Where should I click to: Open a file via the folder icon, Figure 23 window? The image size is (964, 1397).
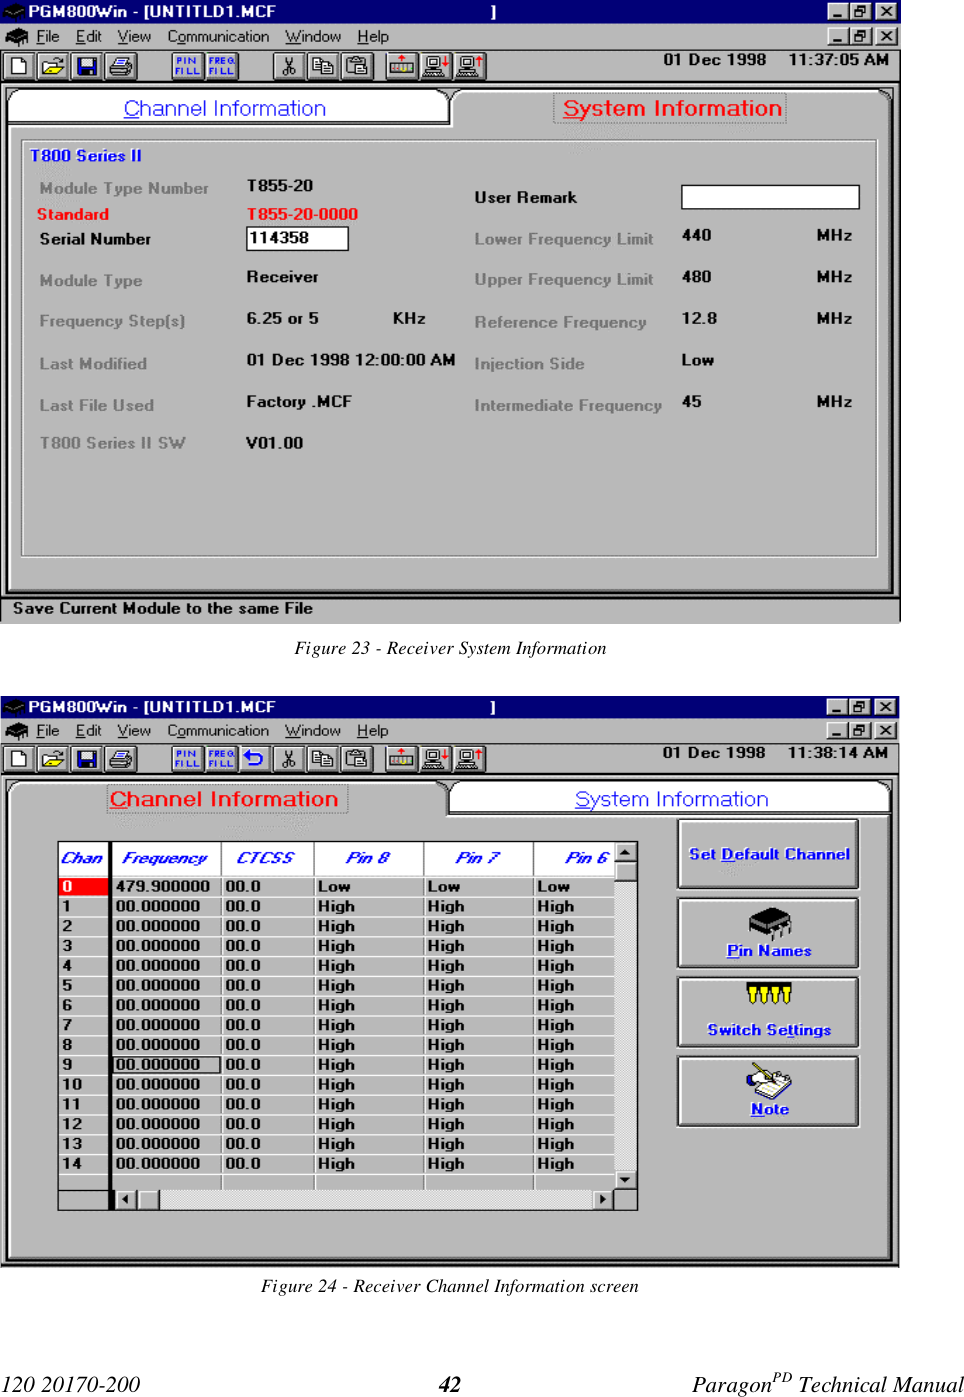click(x=52, y=66)
